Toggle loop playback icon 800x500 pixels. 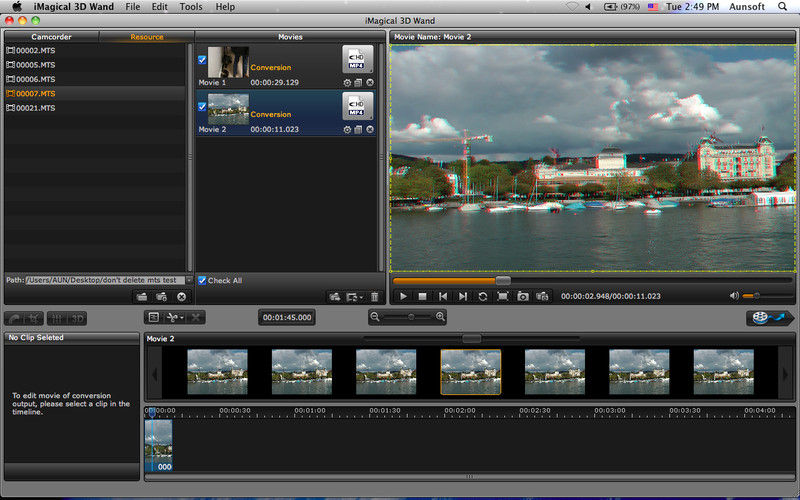(x=483, y=296)
